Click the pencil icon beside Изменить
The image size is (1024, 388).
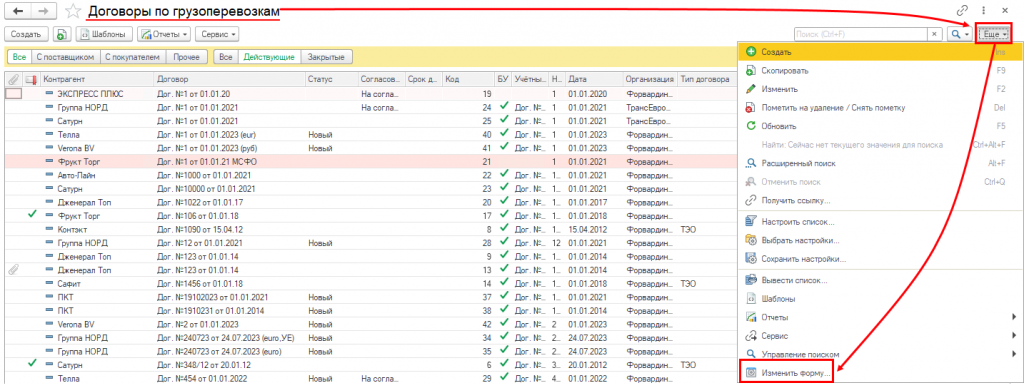click(x=751, y=89)
